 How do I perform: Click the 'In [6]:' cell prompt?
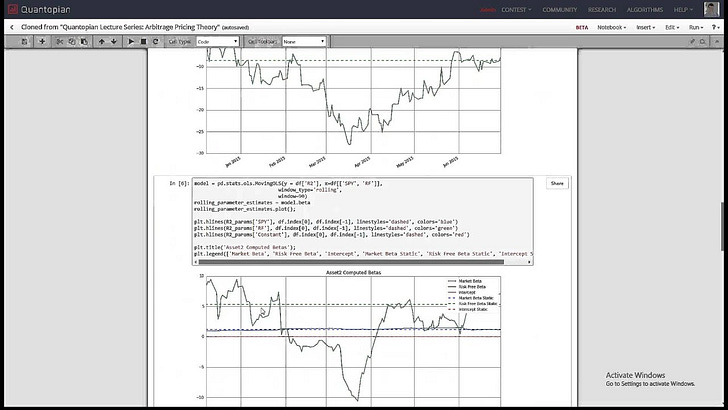(x=179, y=183)
